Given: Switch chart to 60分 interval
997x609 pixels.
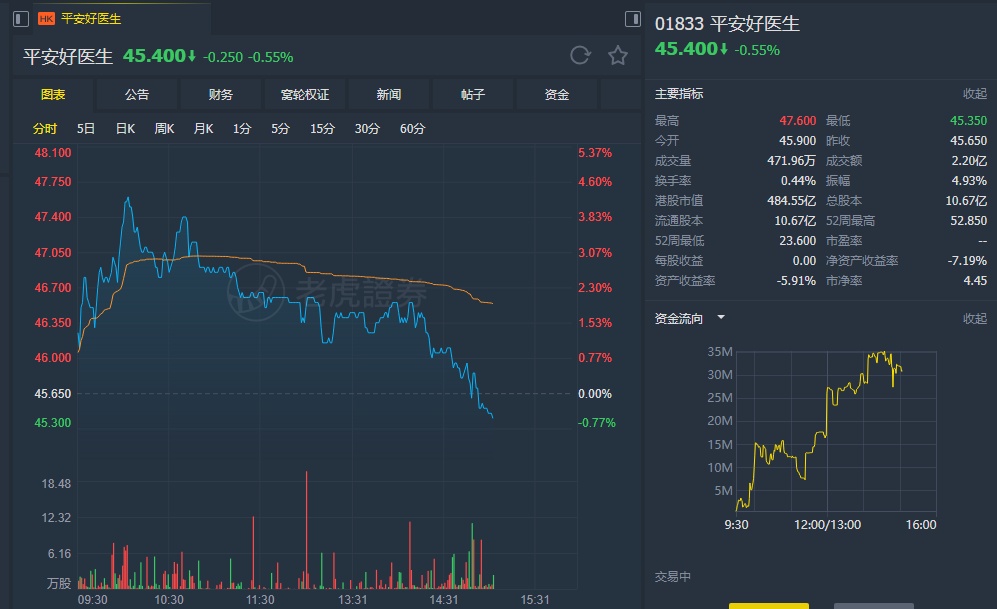Looking at the screenshot, I should tap(412, 129).
